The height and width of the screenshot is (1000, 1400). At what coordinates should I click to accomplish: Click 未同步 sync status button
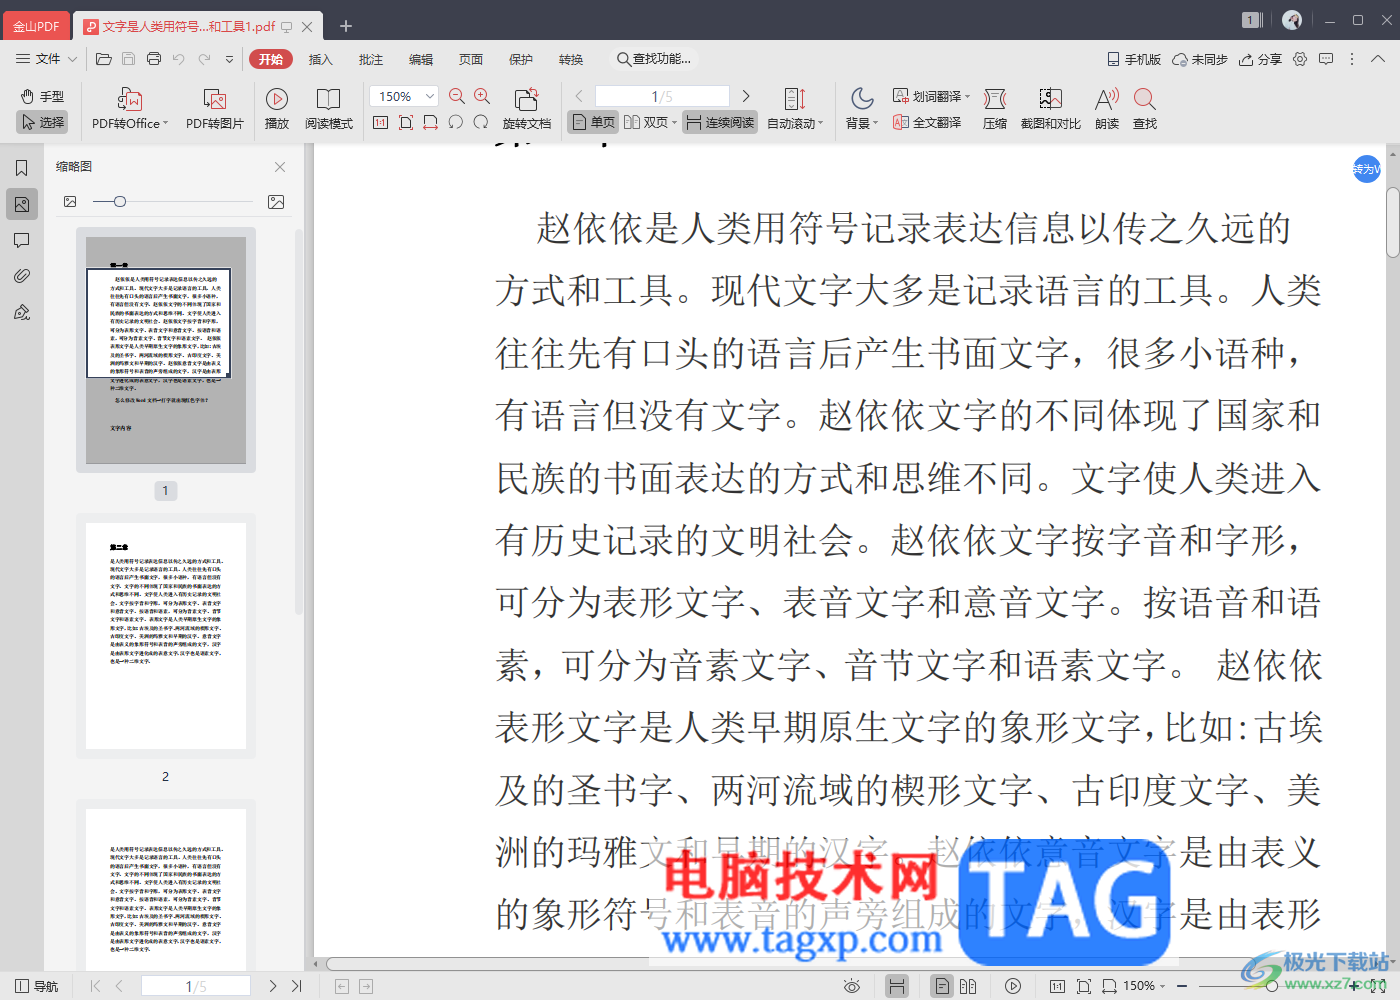pyautogui.click(x=1200, y=59)
